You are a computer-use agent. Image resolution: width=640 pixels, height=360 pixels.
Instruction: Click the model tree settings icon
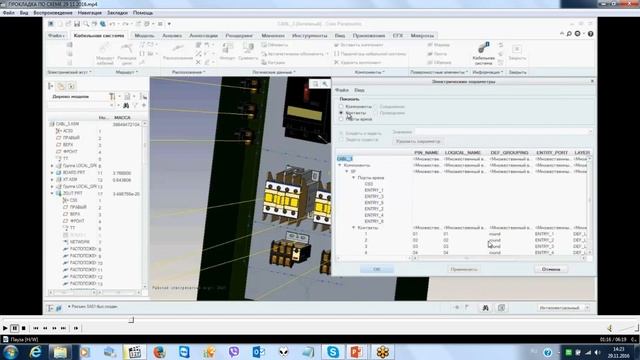112,97
